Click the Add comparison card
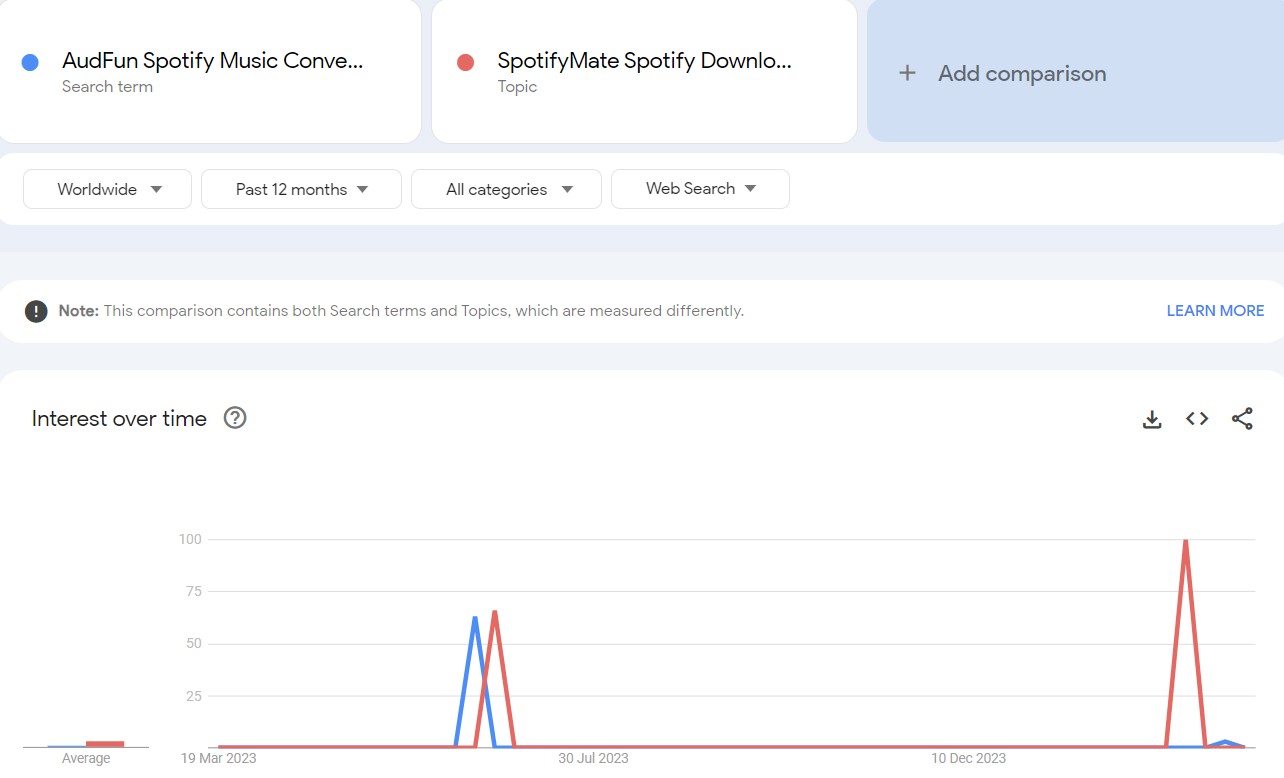This screenshot has width=1284, height=778. (x=1075, y=71)
